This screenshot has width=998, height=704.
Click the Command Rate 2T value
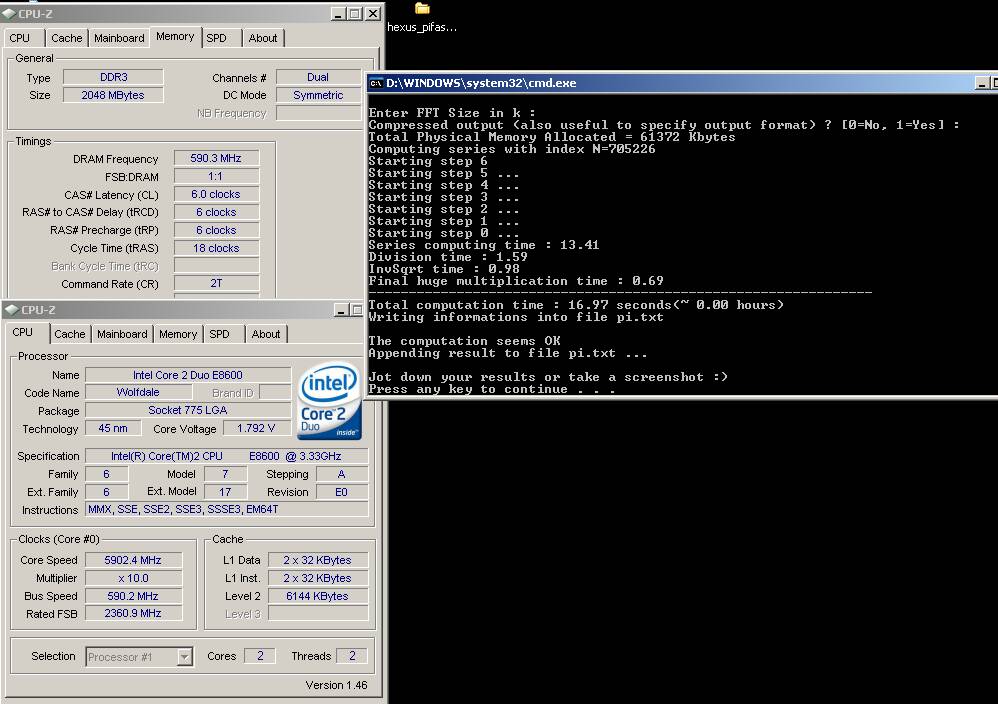pos(216,283)
